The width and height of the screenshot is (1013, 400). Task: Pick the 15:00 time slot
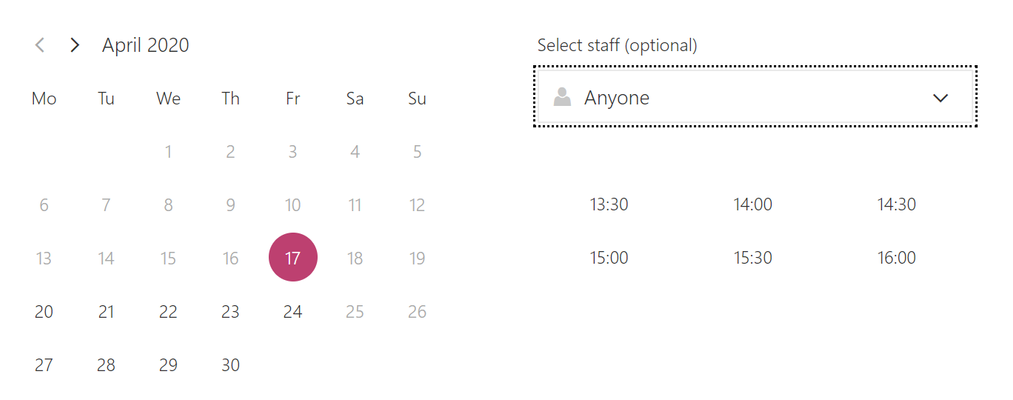(x=609, y=258)
